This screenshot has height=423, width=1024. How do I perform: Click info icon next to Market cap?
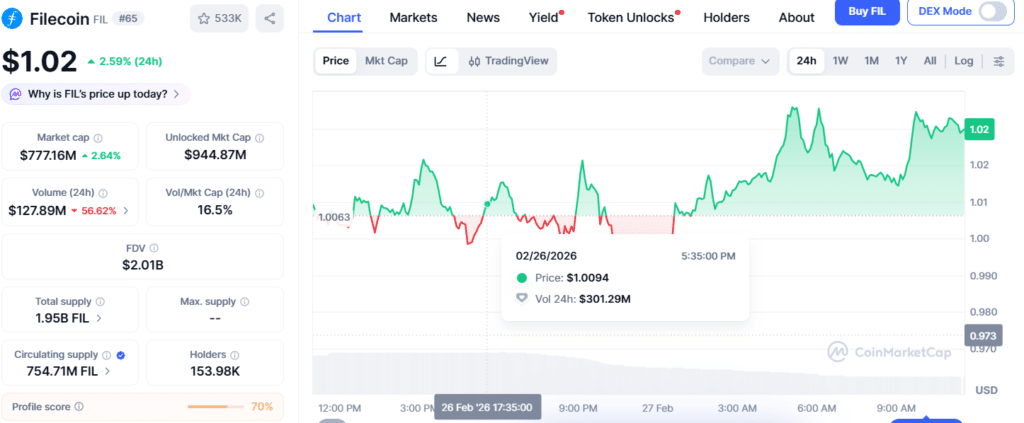(x=98, y=138)
